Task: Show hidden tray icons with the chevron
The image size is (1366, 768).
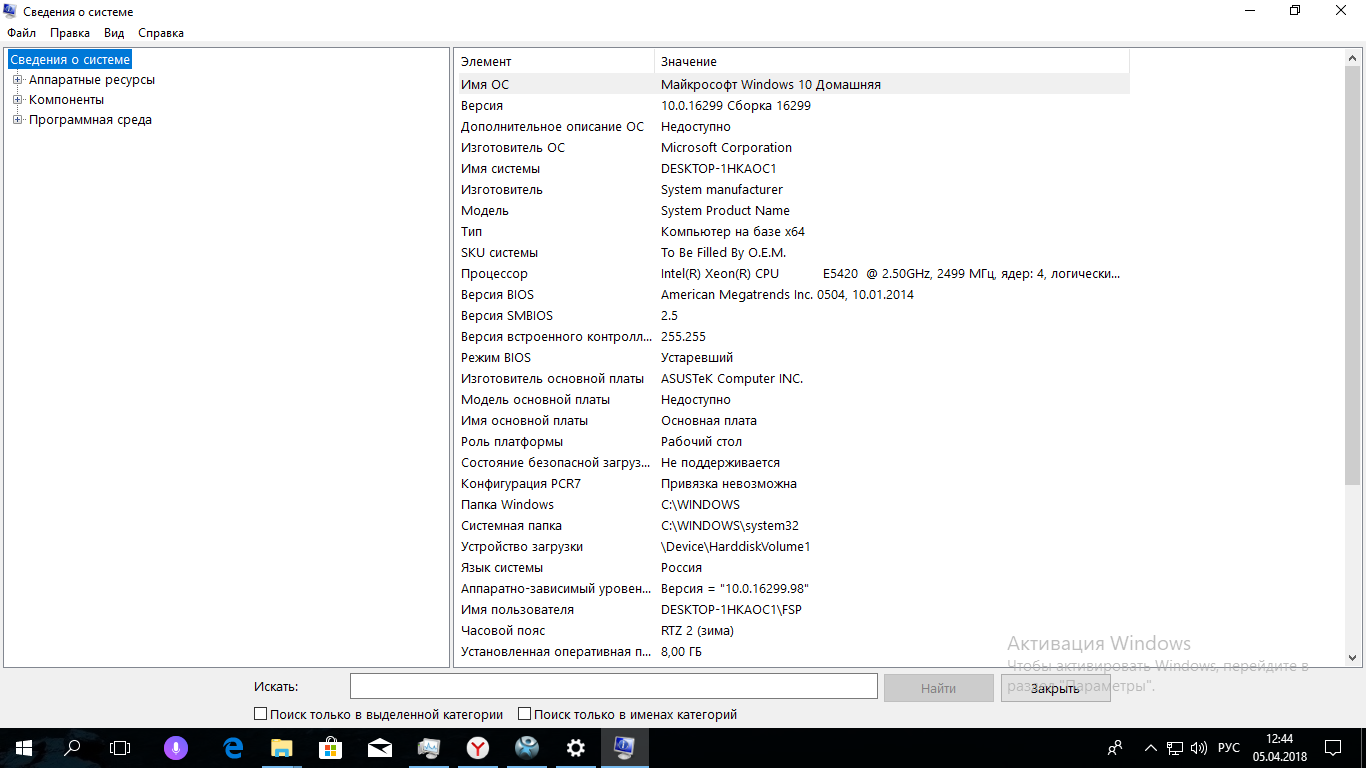Action: click(x=1151, y=748)
